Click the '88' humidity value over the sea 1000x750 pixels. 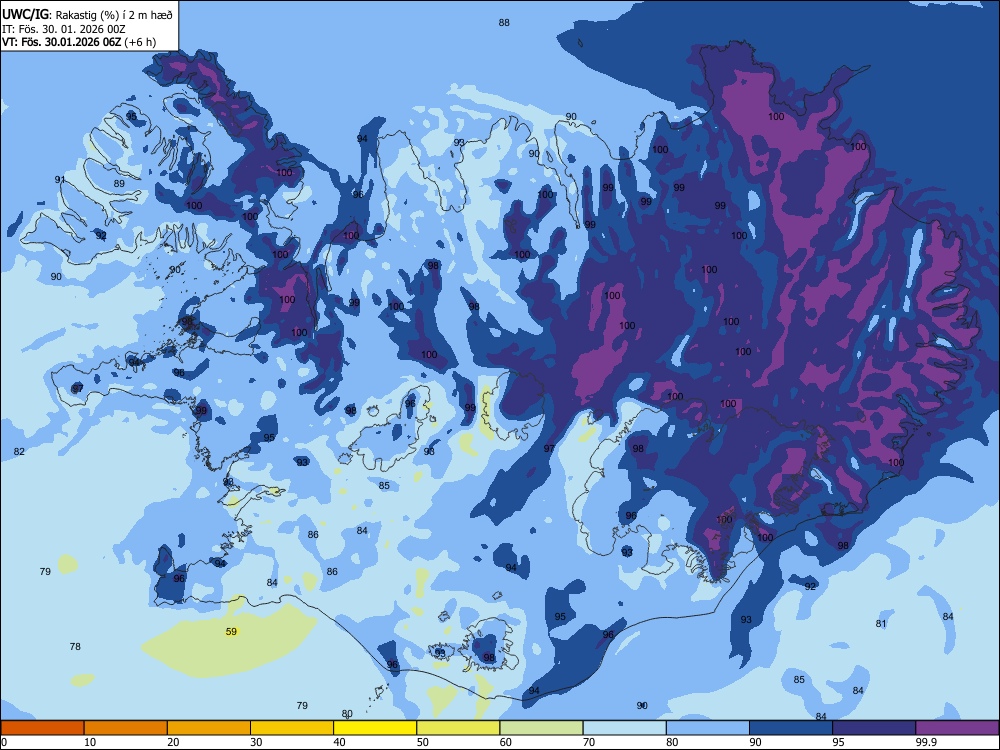[x=504, y=22]
